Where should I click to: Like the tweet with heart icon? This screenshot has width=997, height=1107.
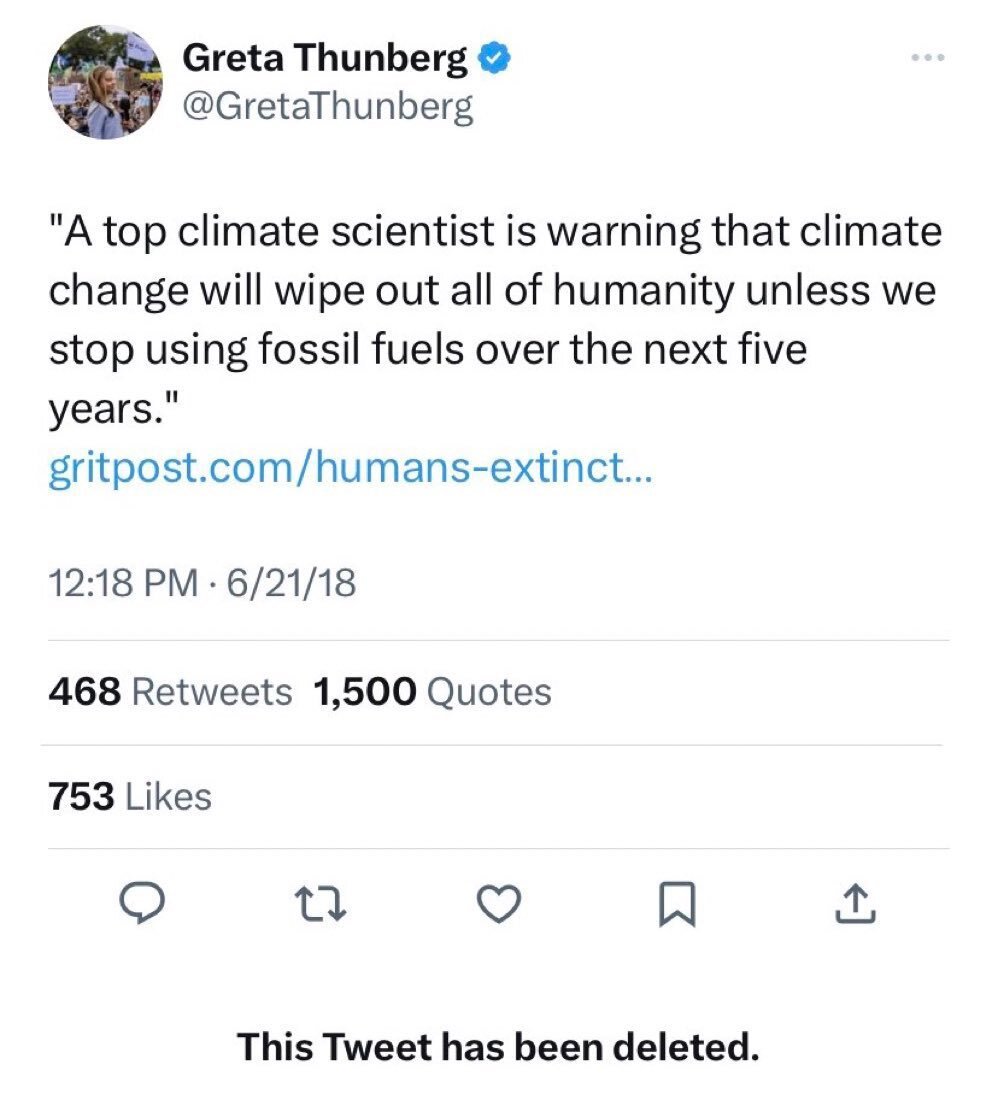point(499,904)
